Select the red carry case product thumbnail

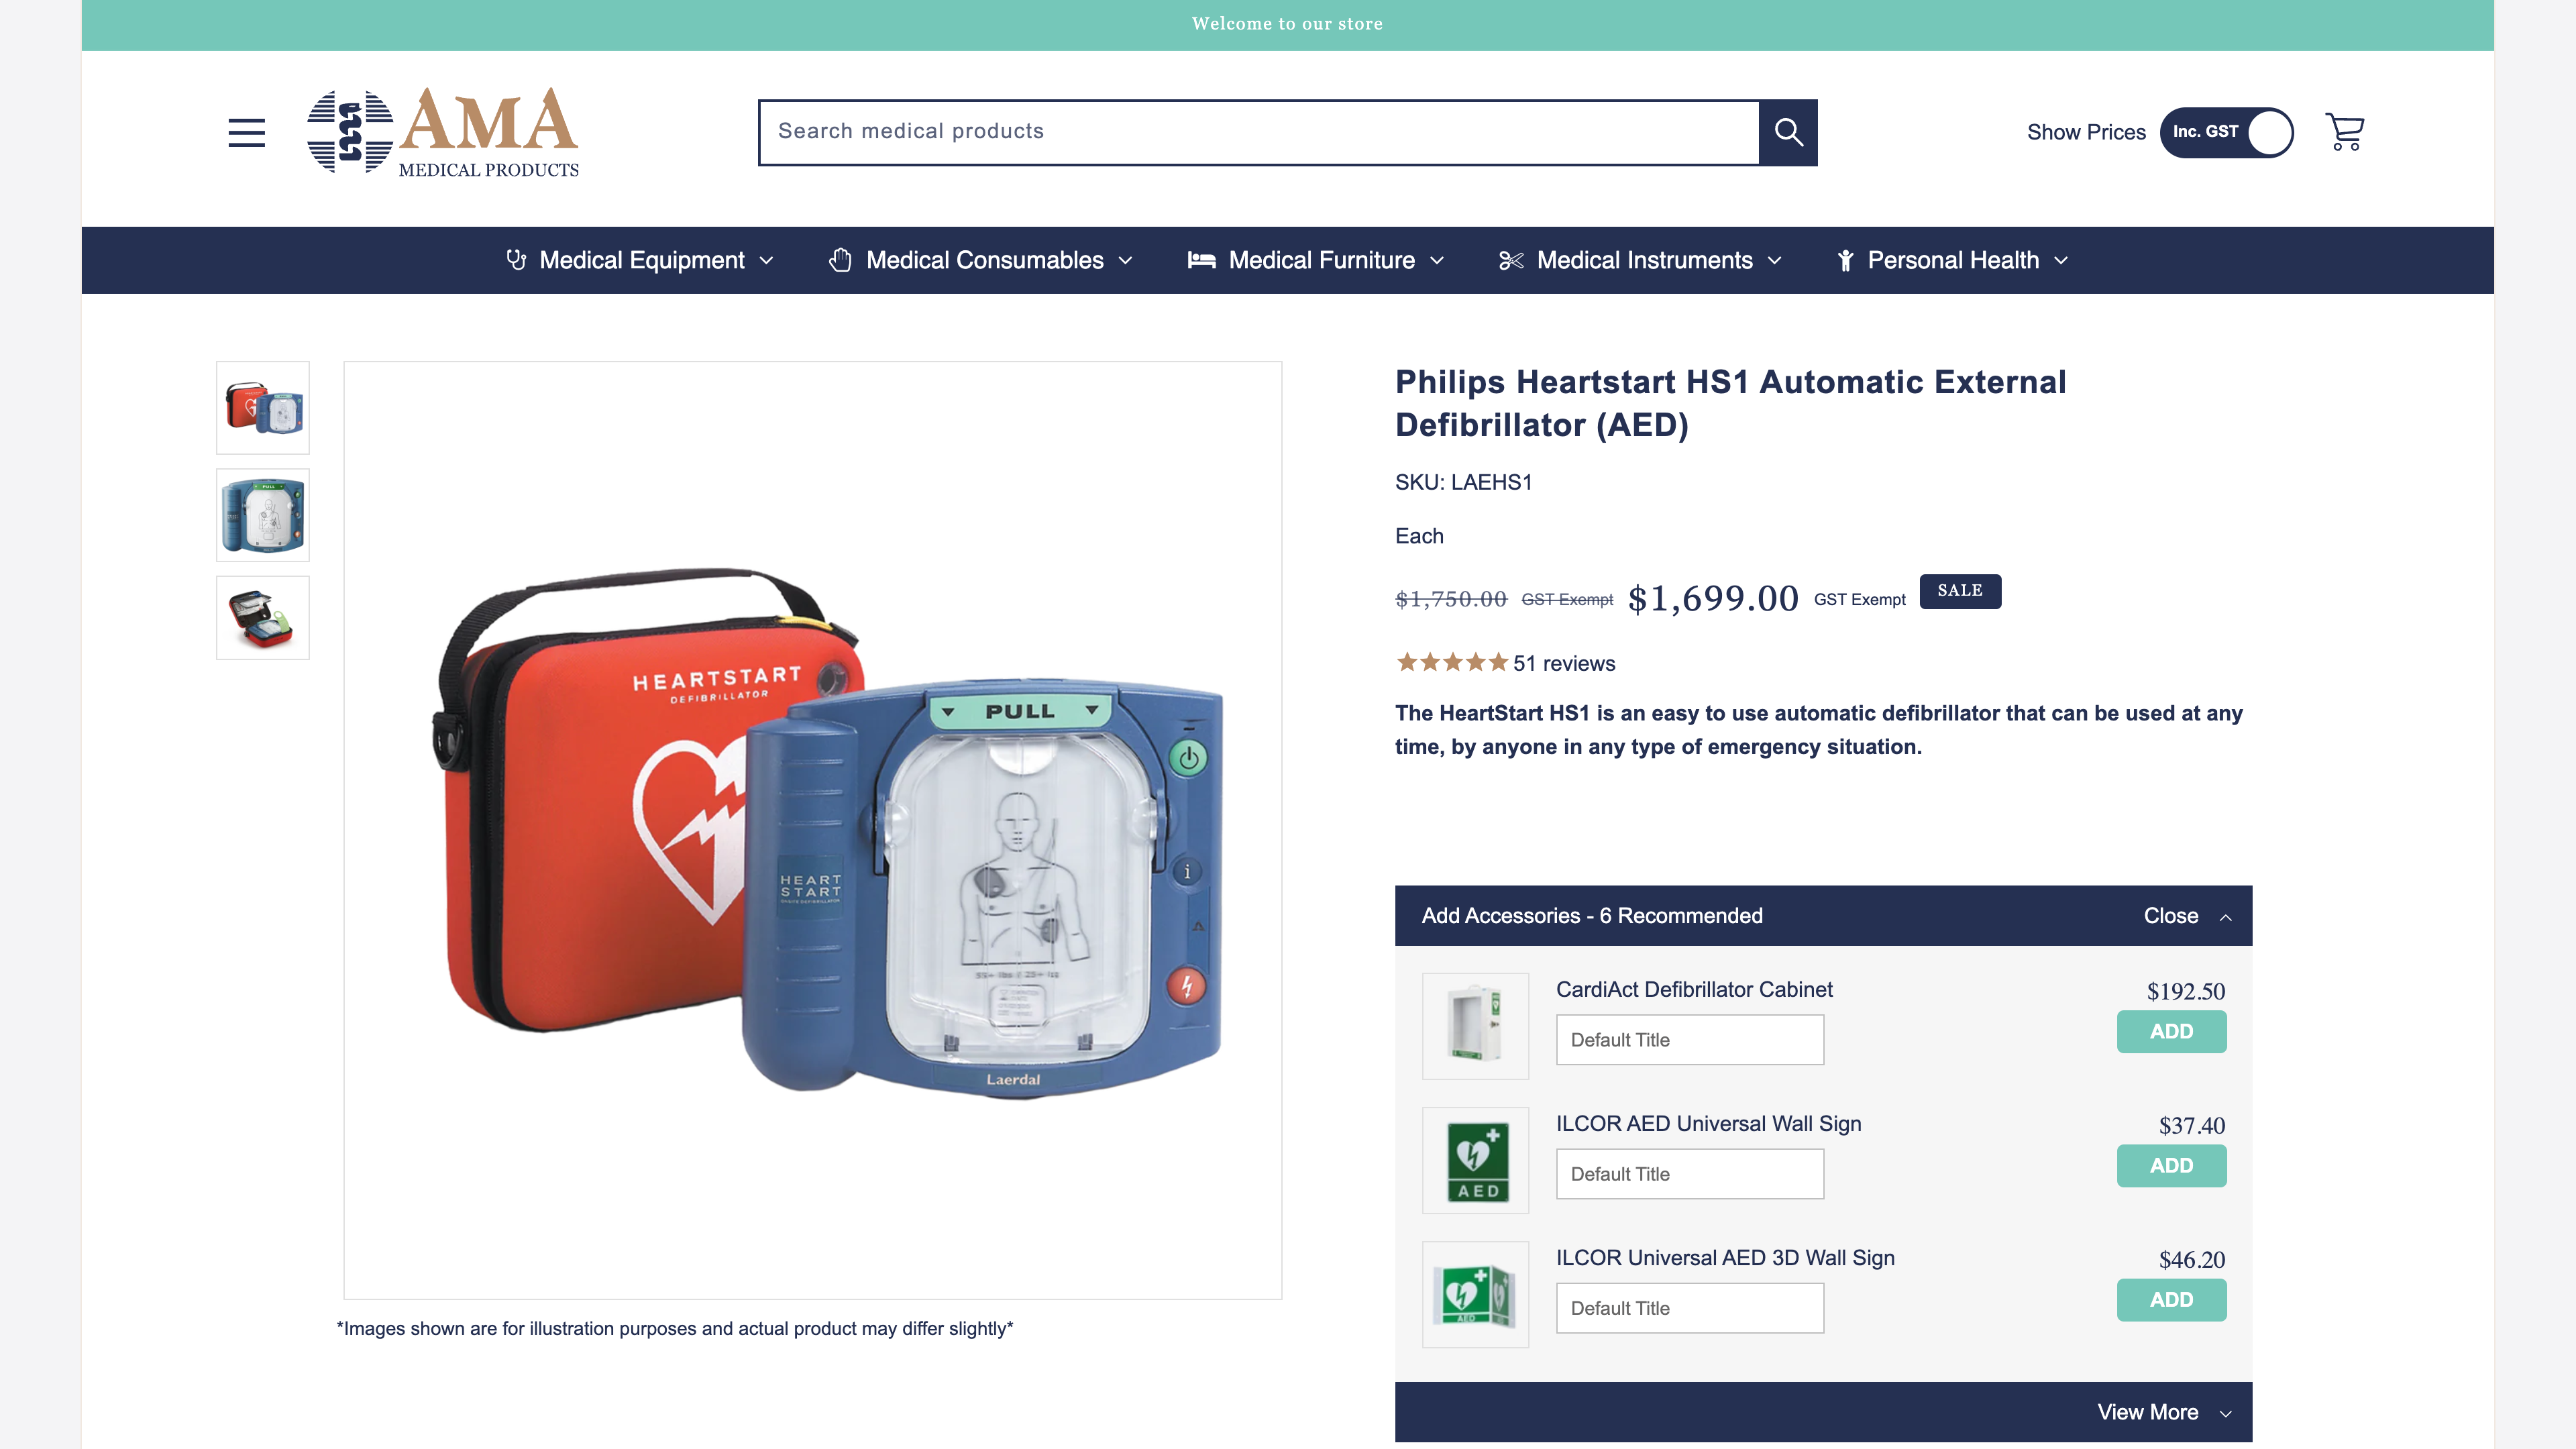(x=262, y=407)
